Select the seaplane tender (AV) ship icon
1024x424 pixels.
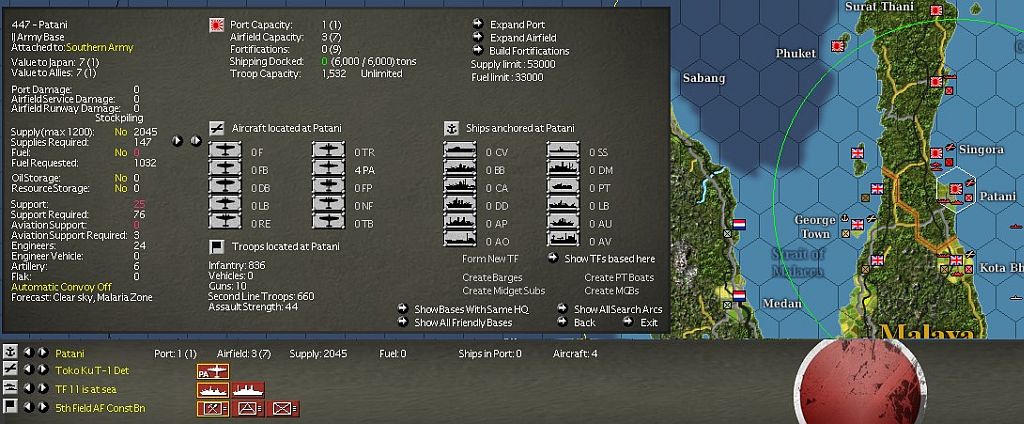tap(564, 240)
